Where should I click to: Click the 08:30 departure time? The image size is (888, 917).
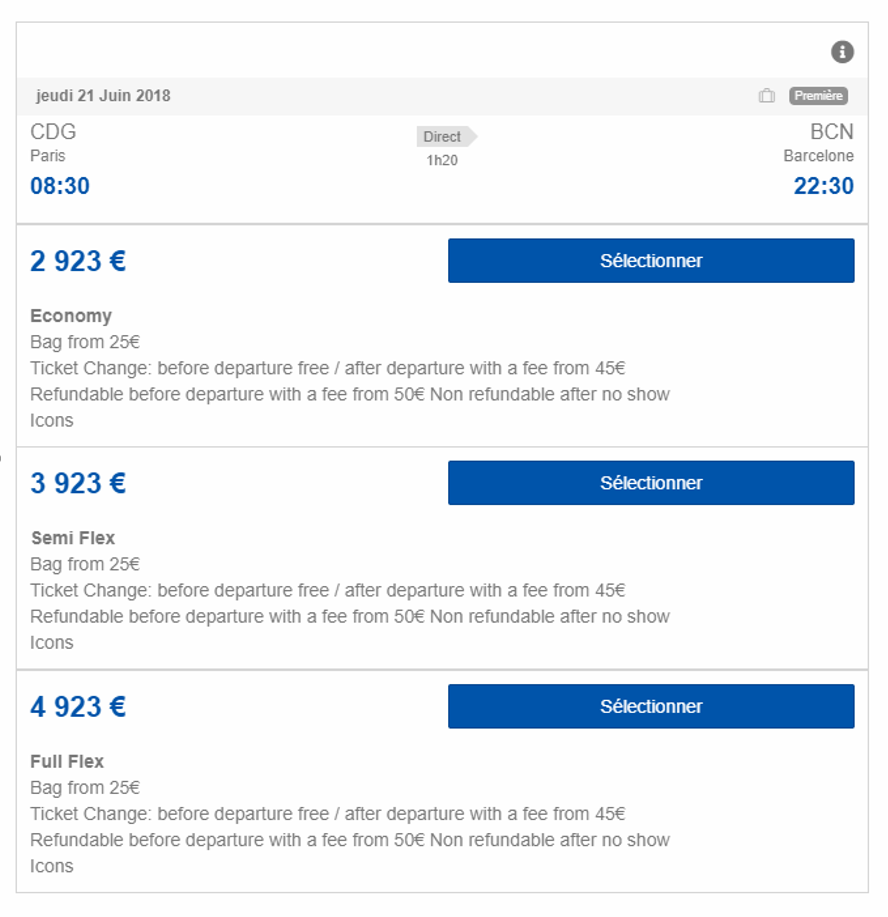(x=60, y=186)
